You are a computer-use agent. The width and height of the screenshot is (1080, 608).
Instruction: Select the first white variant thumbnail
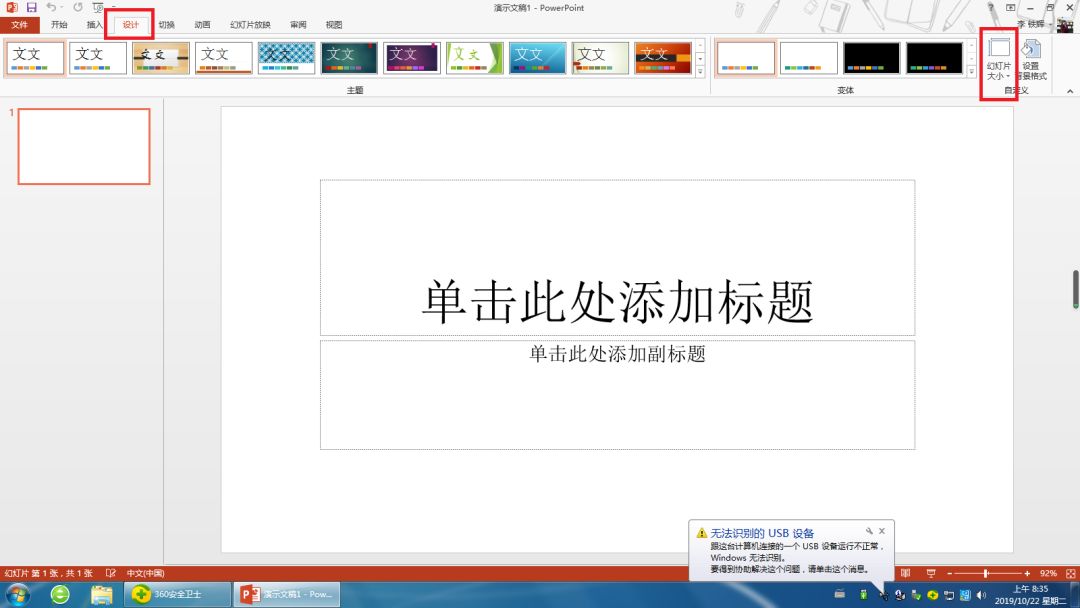click(x=746, y=58)
